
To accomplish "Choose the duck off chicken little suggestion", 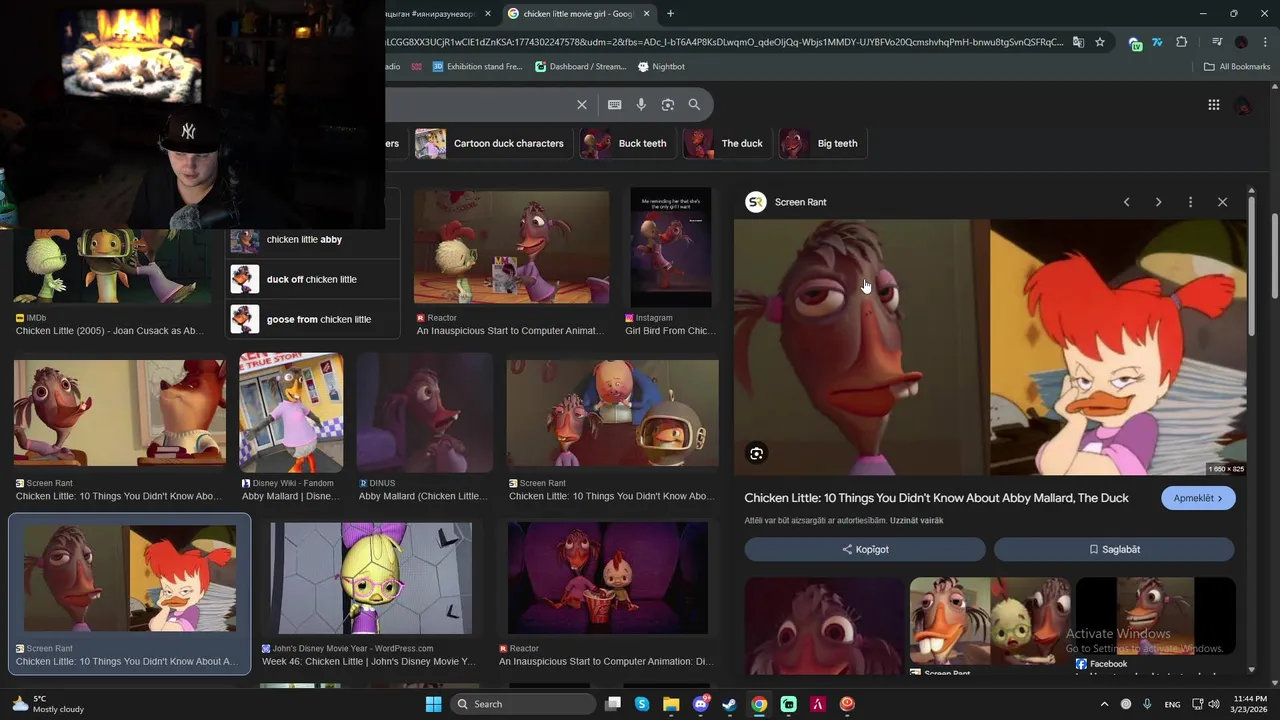I will [x=313, y=279].
